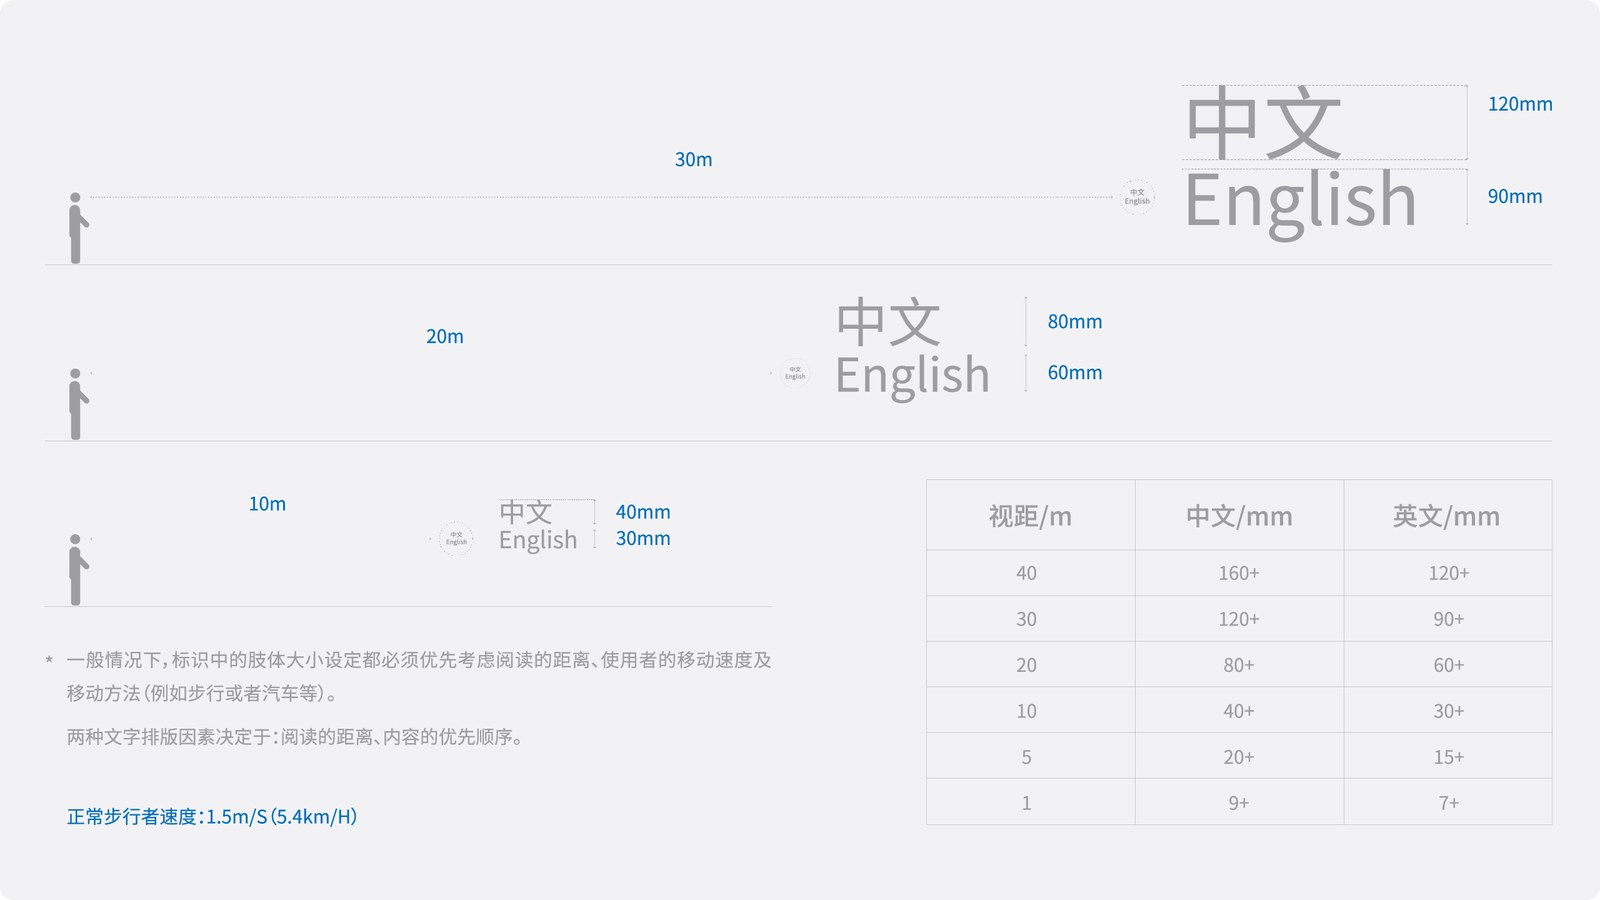This screenshot has width=1600, height=900.
Task: Click the 中文/mm table header
Action: [1239, 516]
